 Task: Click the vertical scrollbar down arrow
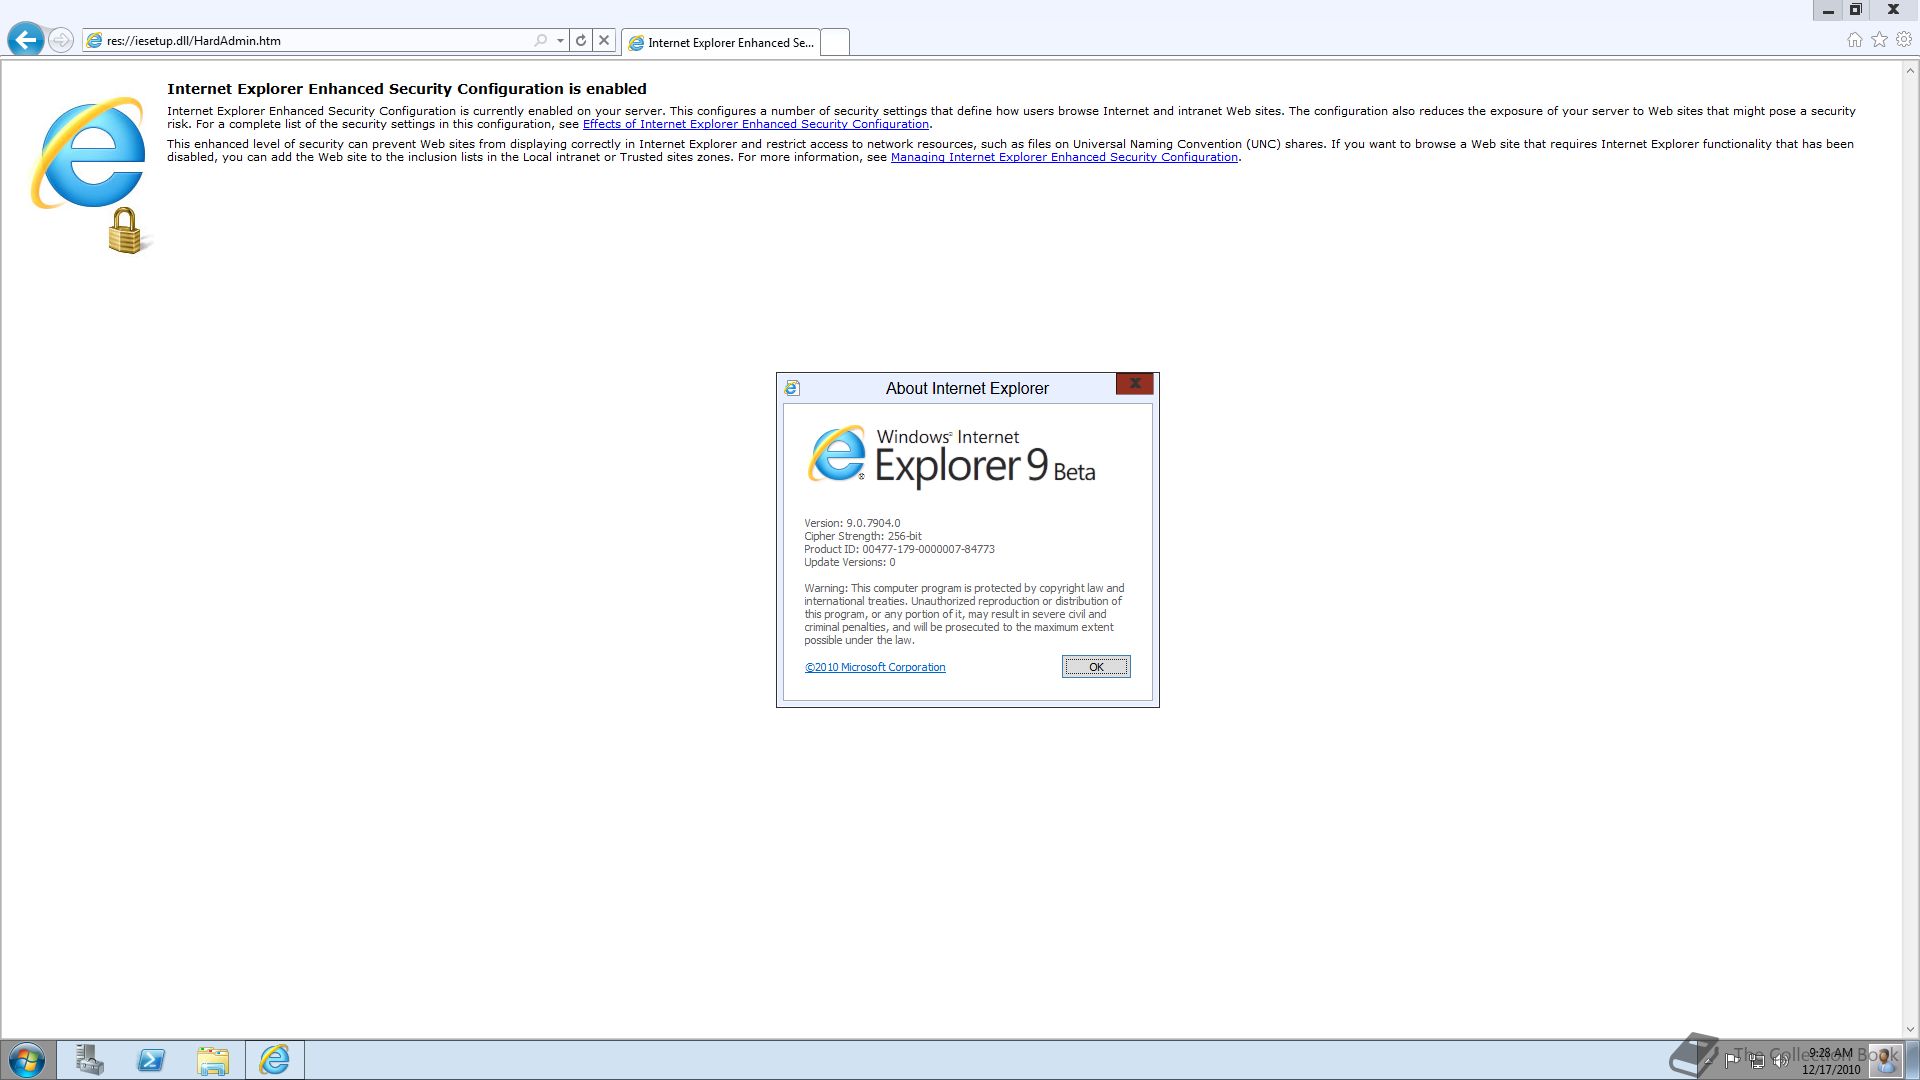click(1910, 1029)
